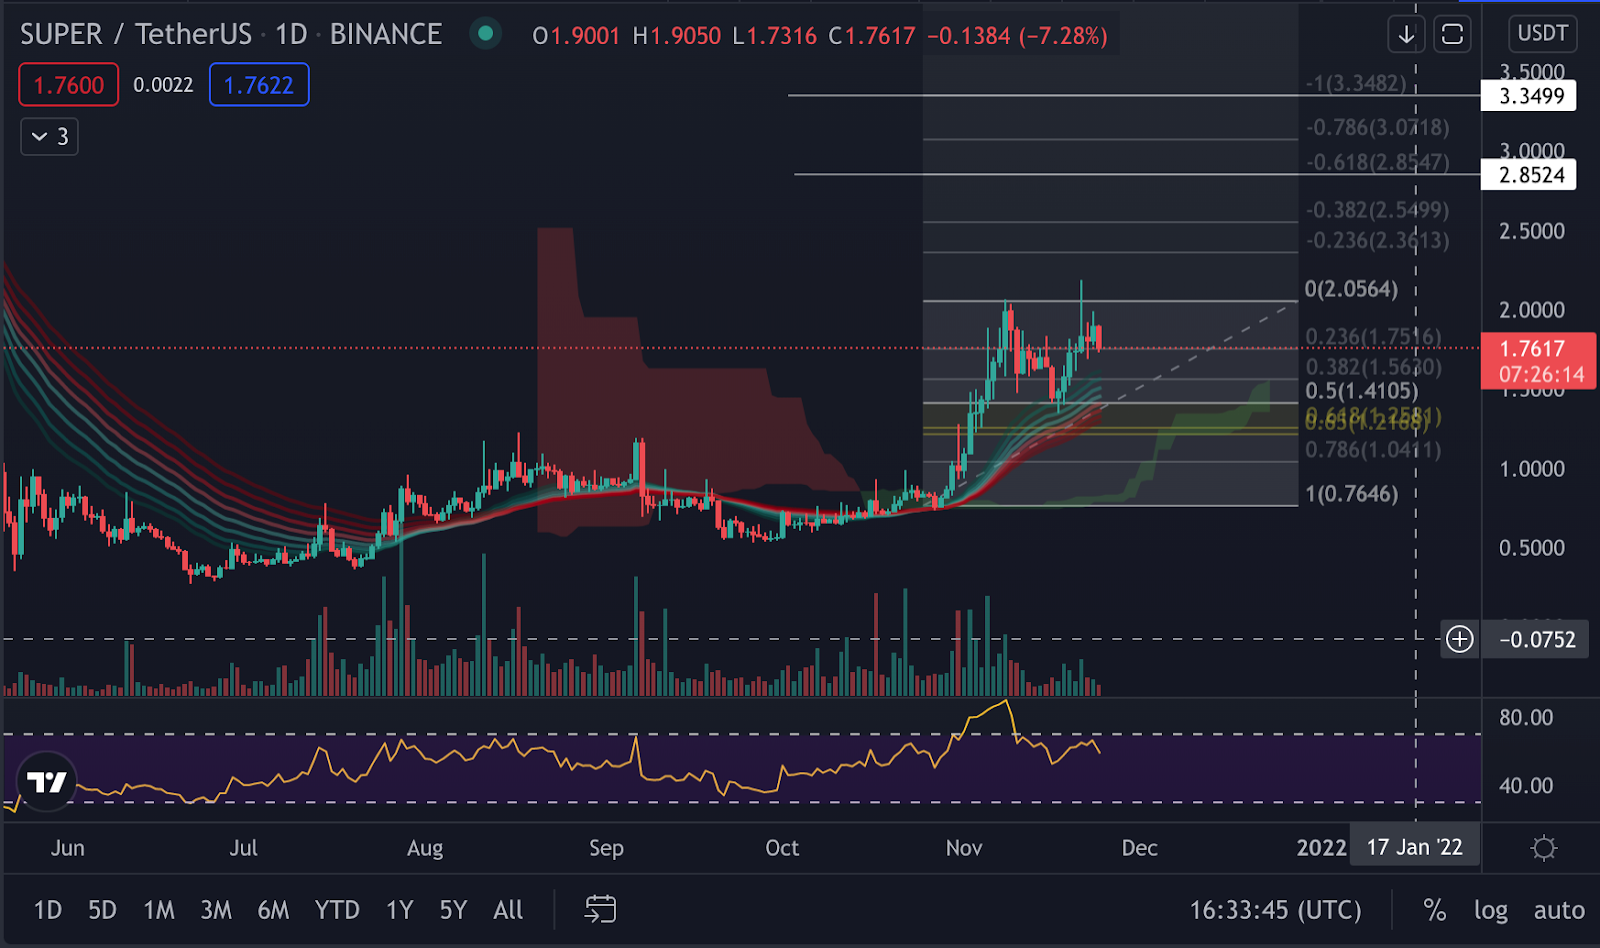
Task: Click the 0.5000 price axis label
Action: click(x=1531, y=548)
